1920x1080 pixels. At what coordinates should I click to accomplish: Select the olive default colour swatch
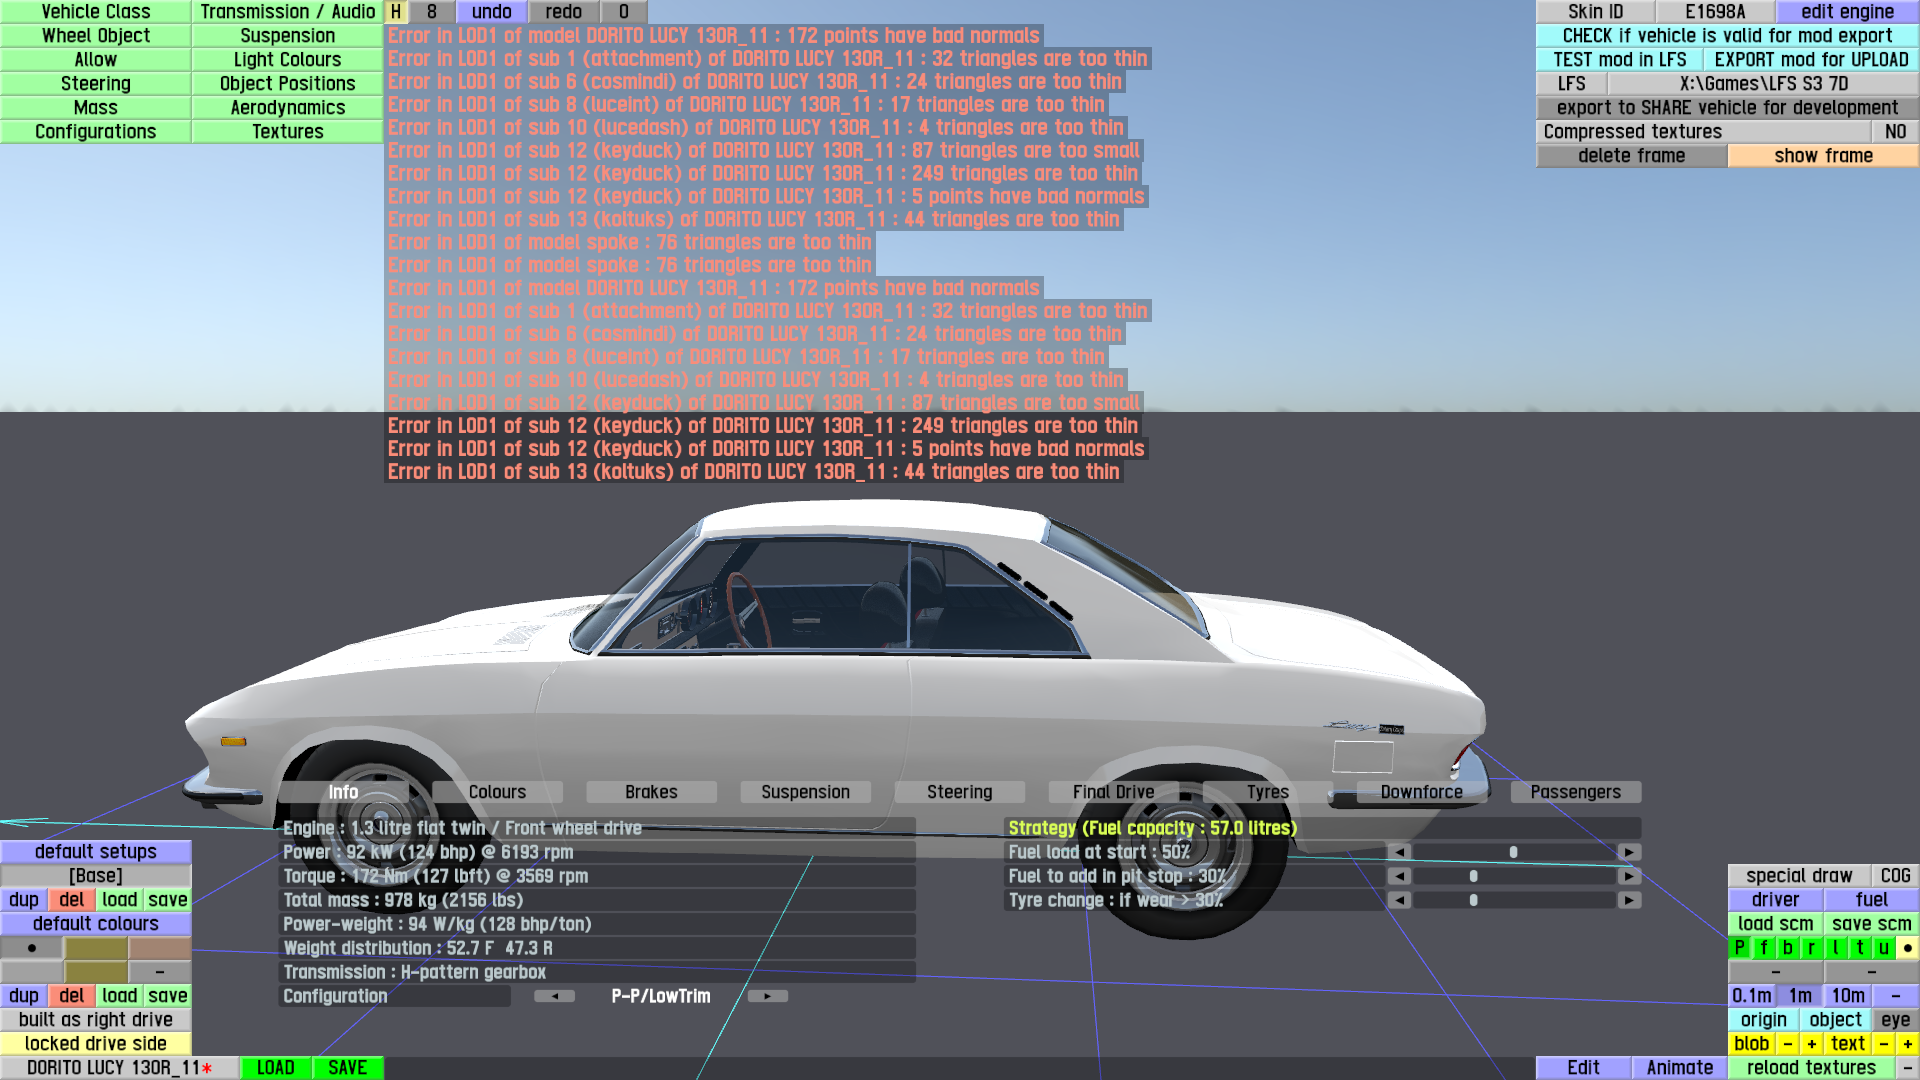tap(96, 948)
